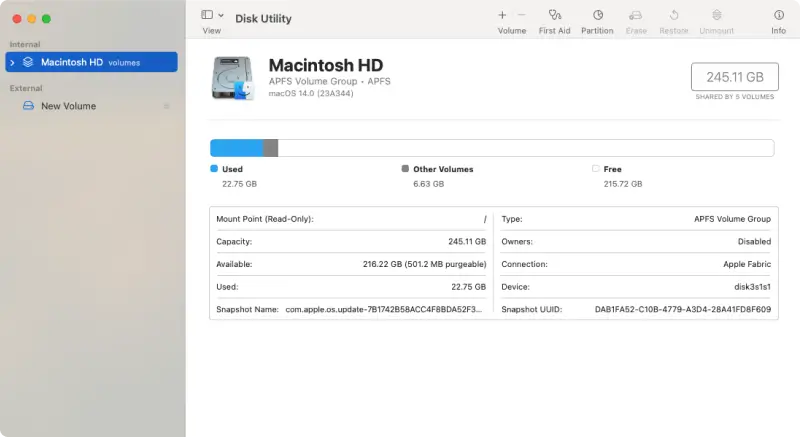Click the Macintosh HD disk image

tap(233, 78)
